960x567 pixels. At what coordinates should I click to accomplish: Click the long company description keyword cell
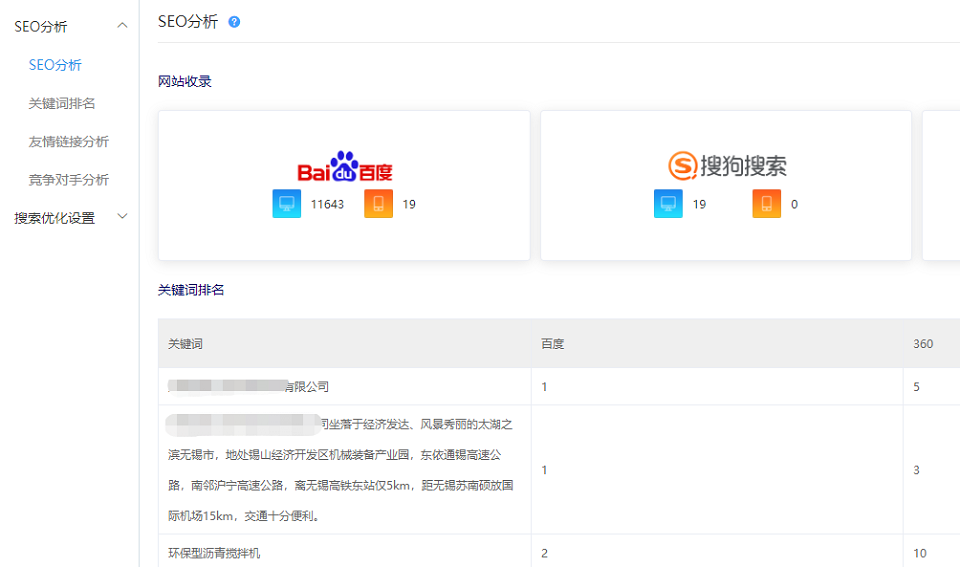[340, 470]
